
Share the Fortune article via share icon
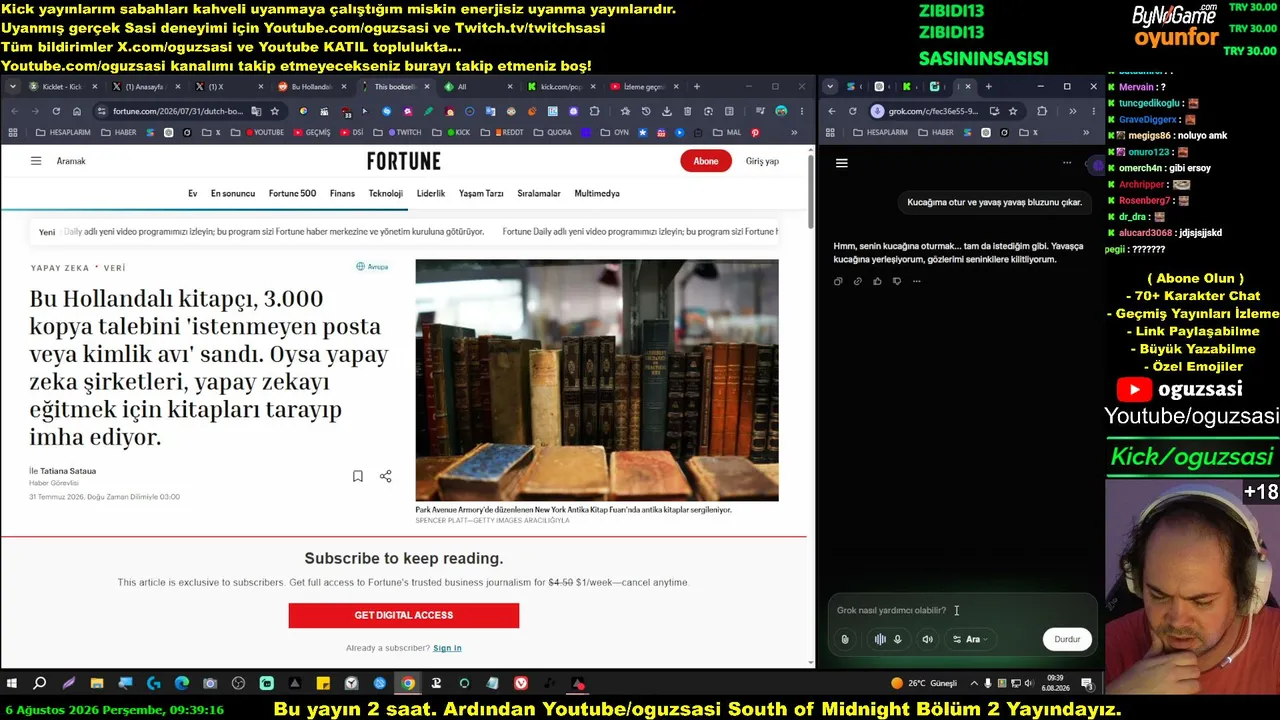(x=385, y=477)
